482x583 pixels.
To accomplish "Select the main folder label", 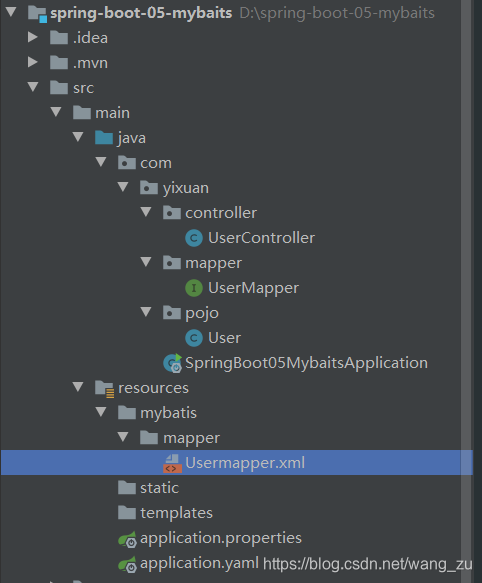I will tap(112, 113).
